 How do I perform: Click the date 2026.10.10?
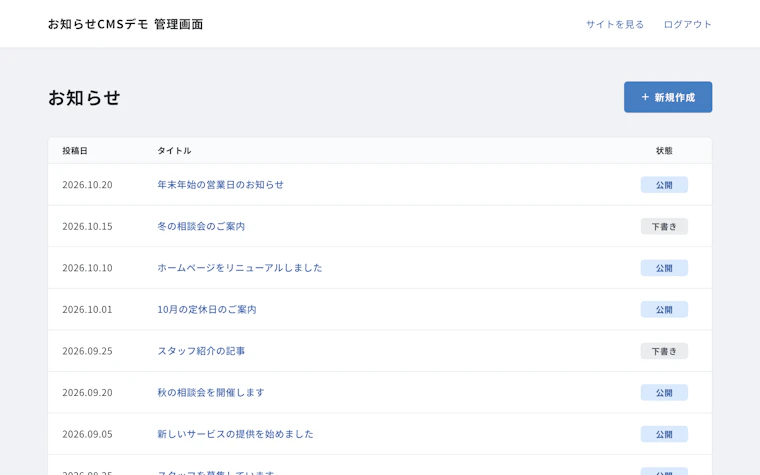(x=87, y=268)
